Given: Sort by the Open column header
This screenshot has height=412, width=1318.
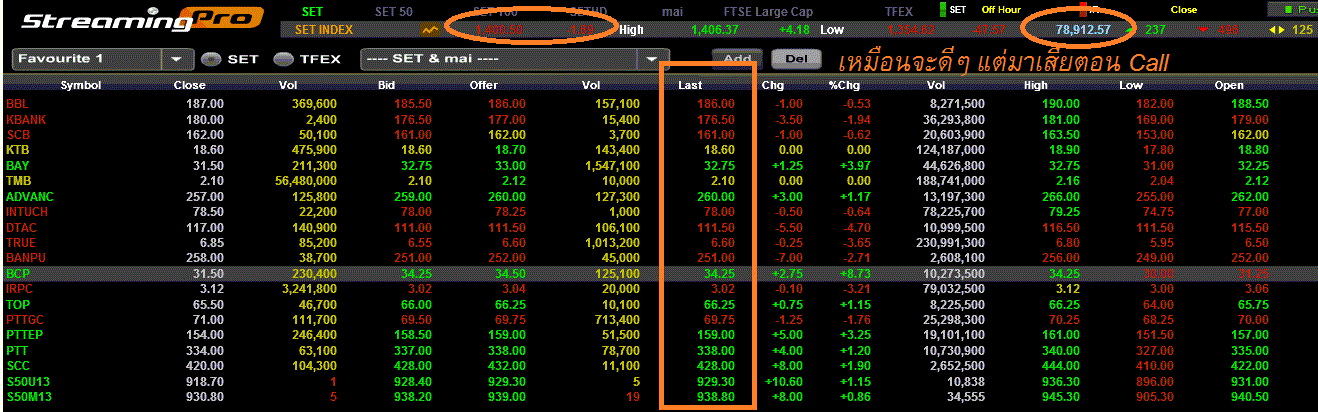Looking at the screenshot, I should pyautogui.click(x=1229, y=85).
